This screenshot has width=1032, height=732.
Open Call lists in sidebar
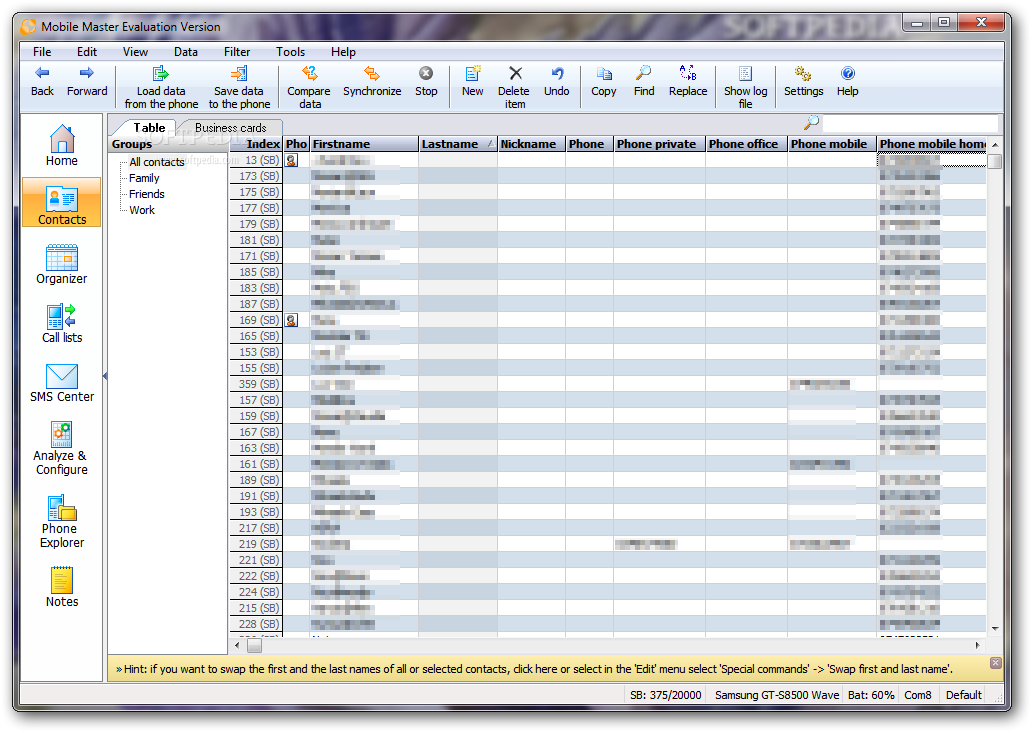(x=62, y=323)
